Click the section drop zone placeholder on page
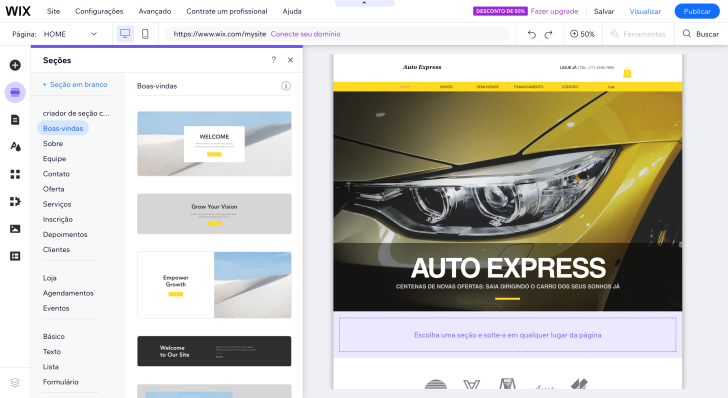Viewport: 728px width, 398px height. [x=507, y=335]
